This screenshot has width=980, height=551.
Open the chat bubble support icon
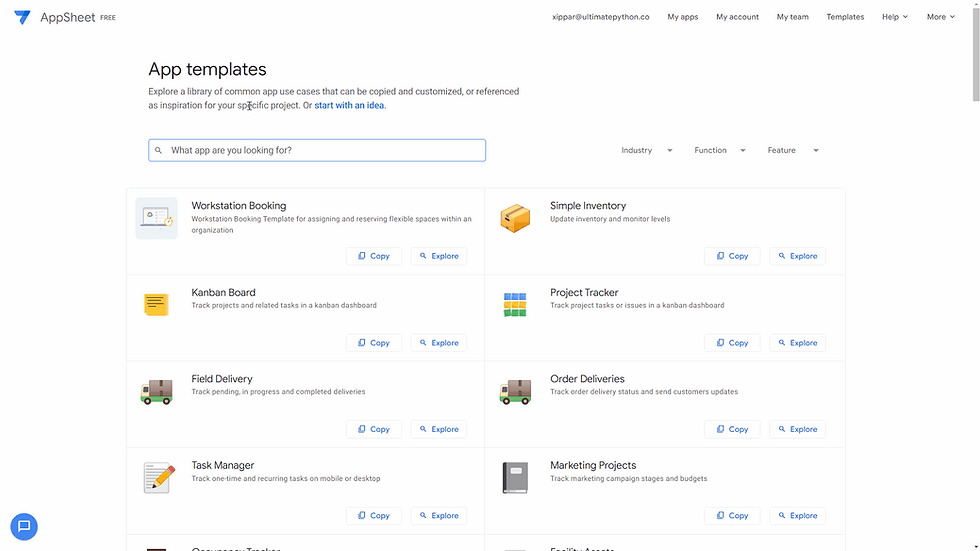click(x=24, y=526)
